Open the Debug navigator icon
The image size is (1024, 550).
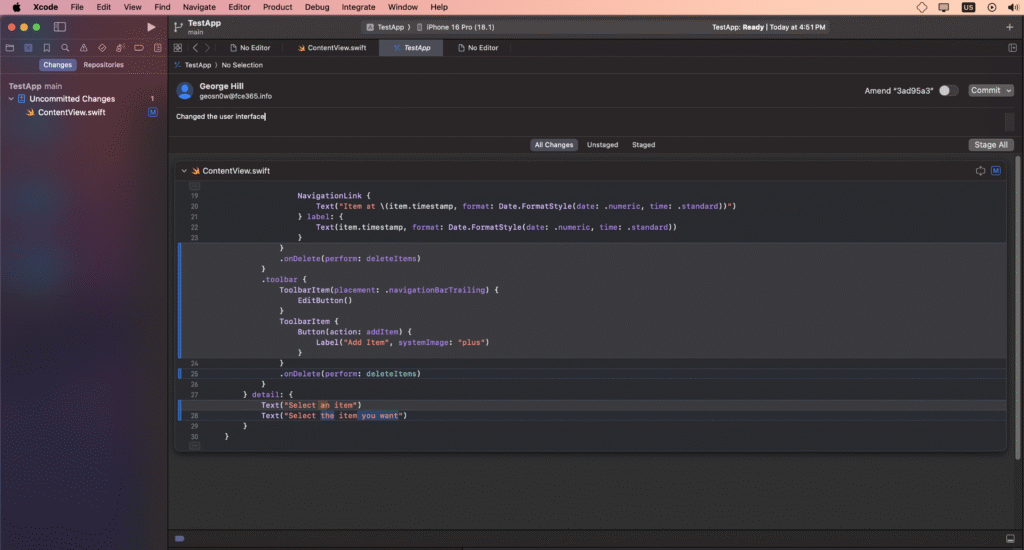click(x=120, y=48)
